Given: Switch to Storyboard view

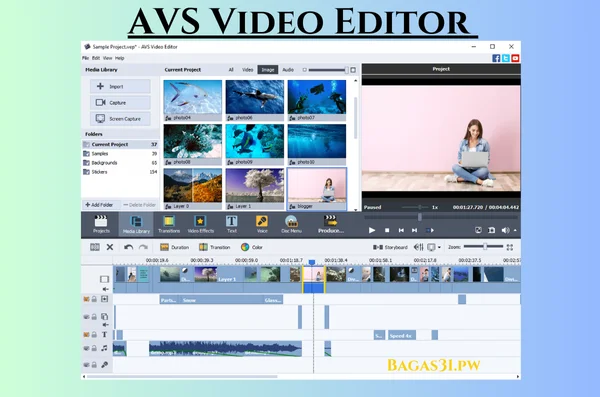Looking at the screenshot, I should 390,247.
